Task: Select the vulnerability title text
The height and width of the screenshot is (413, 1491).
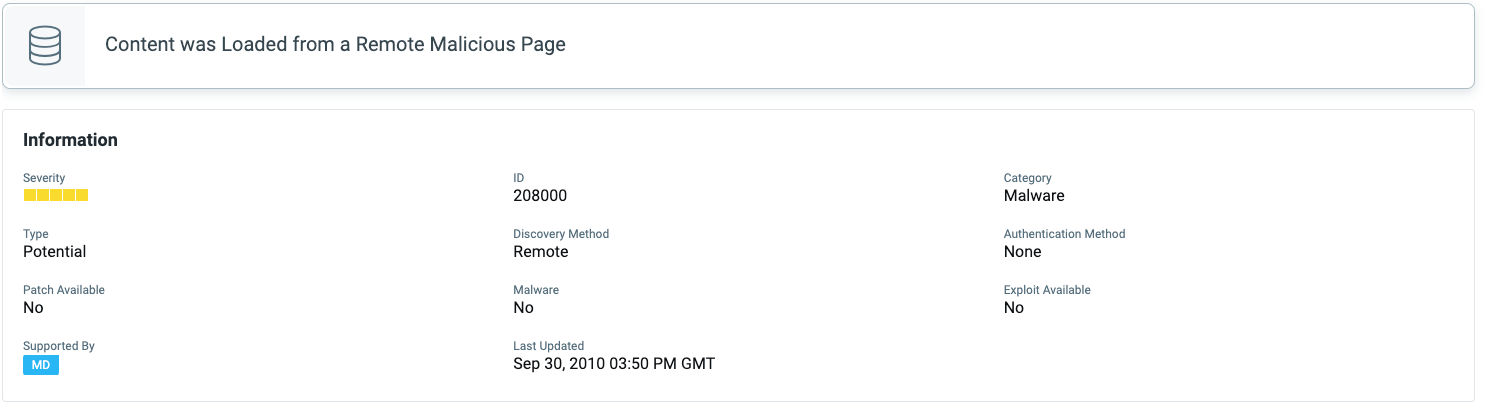Action: click(x=335, y=45)
